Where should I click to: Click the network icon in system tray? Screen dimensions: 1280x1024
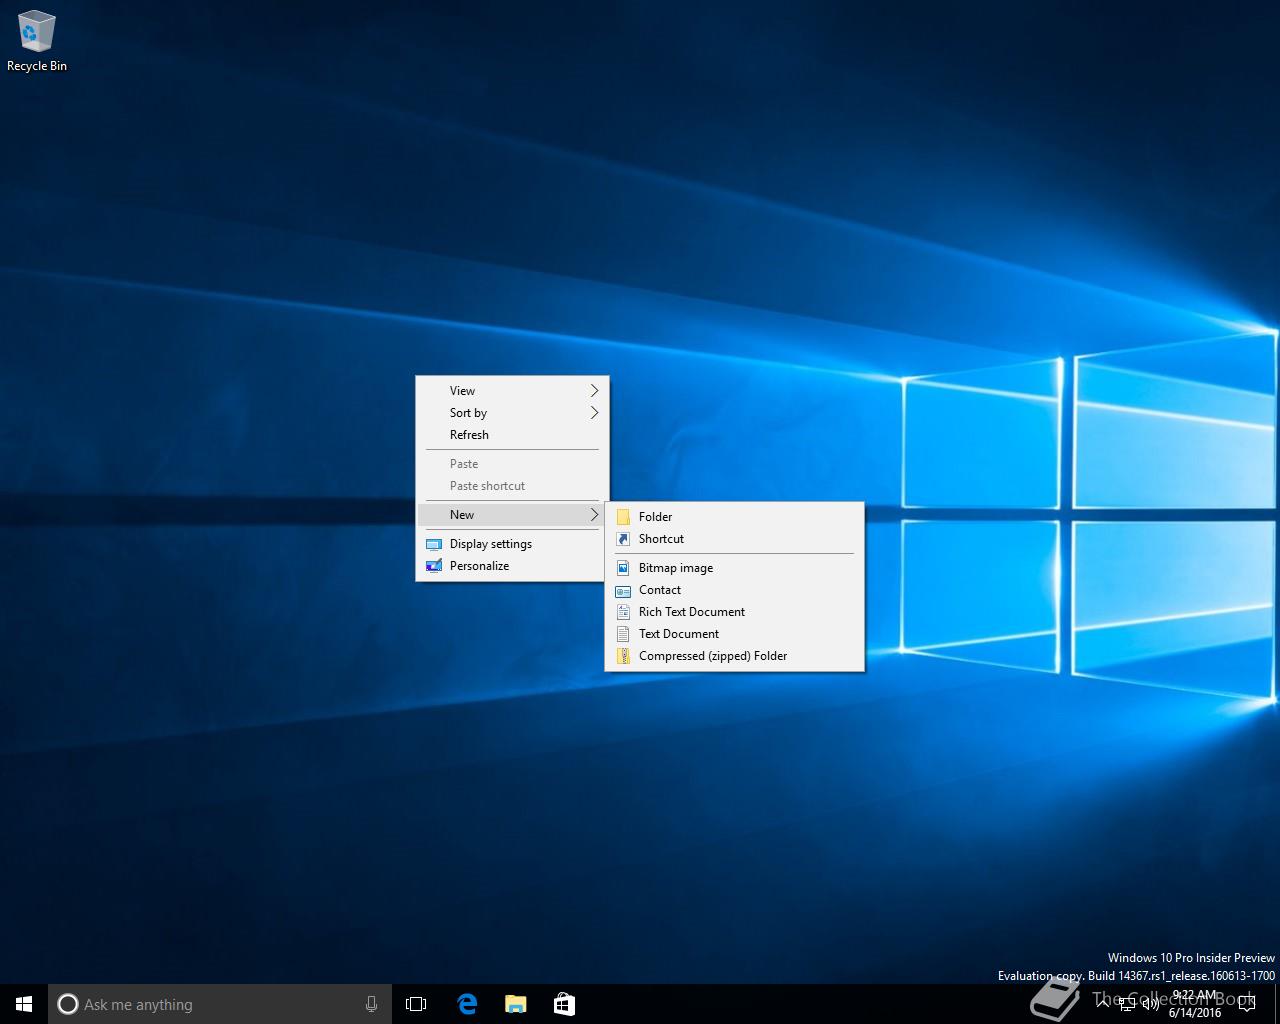(x=1127, y=1005)
